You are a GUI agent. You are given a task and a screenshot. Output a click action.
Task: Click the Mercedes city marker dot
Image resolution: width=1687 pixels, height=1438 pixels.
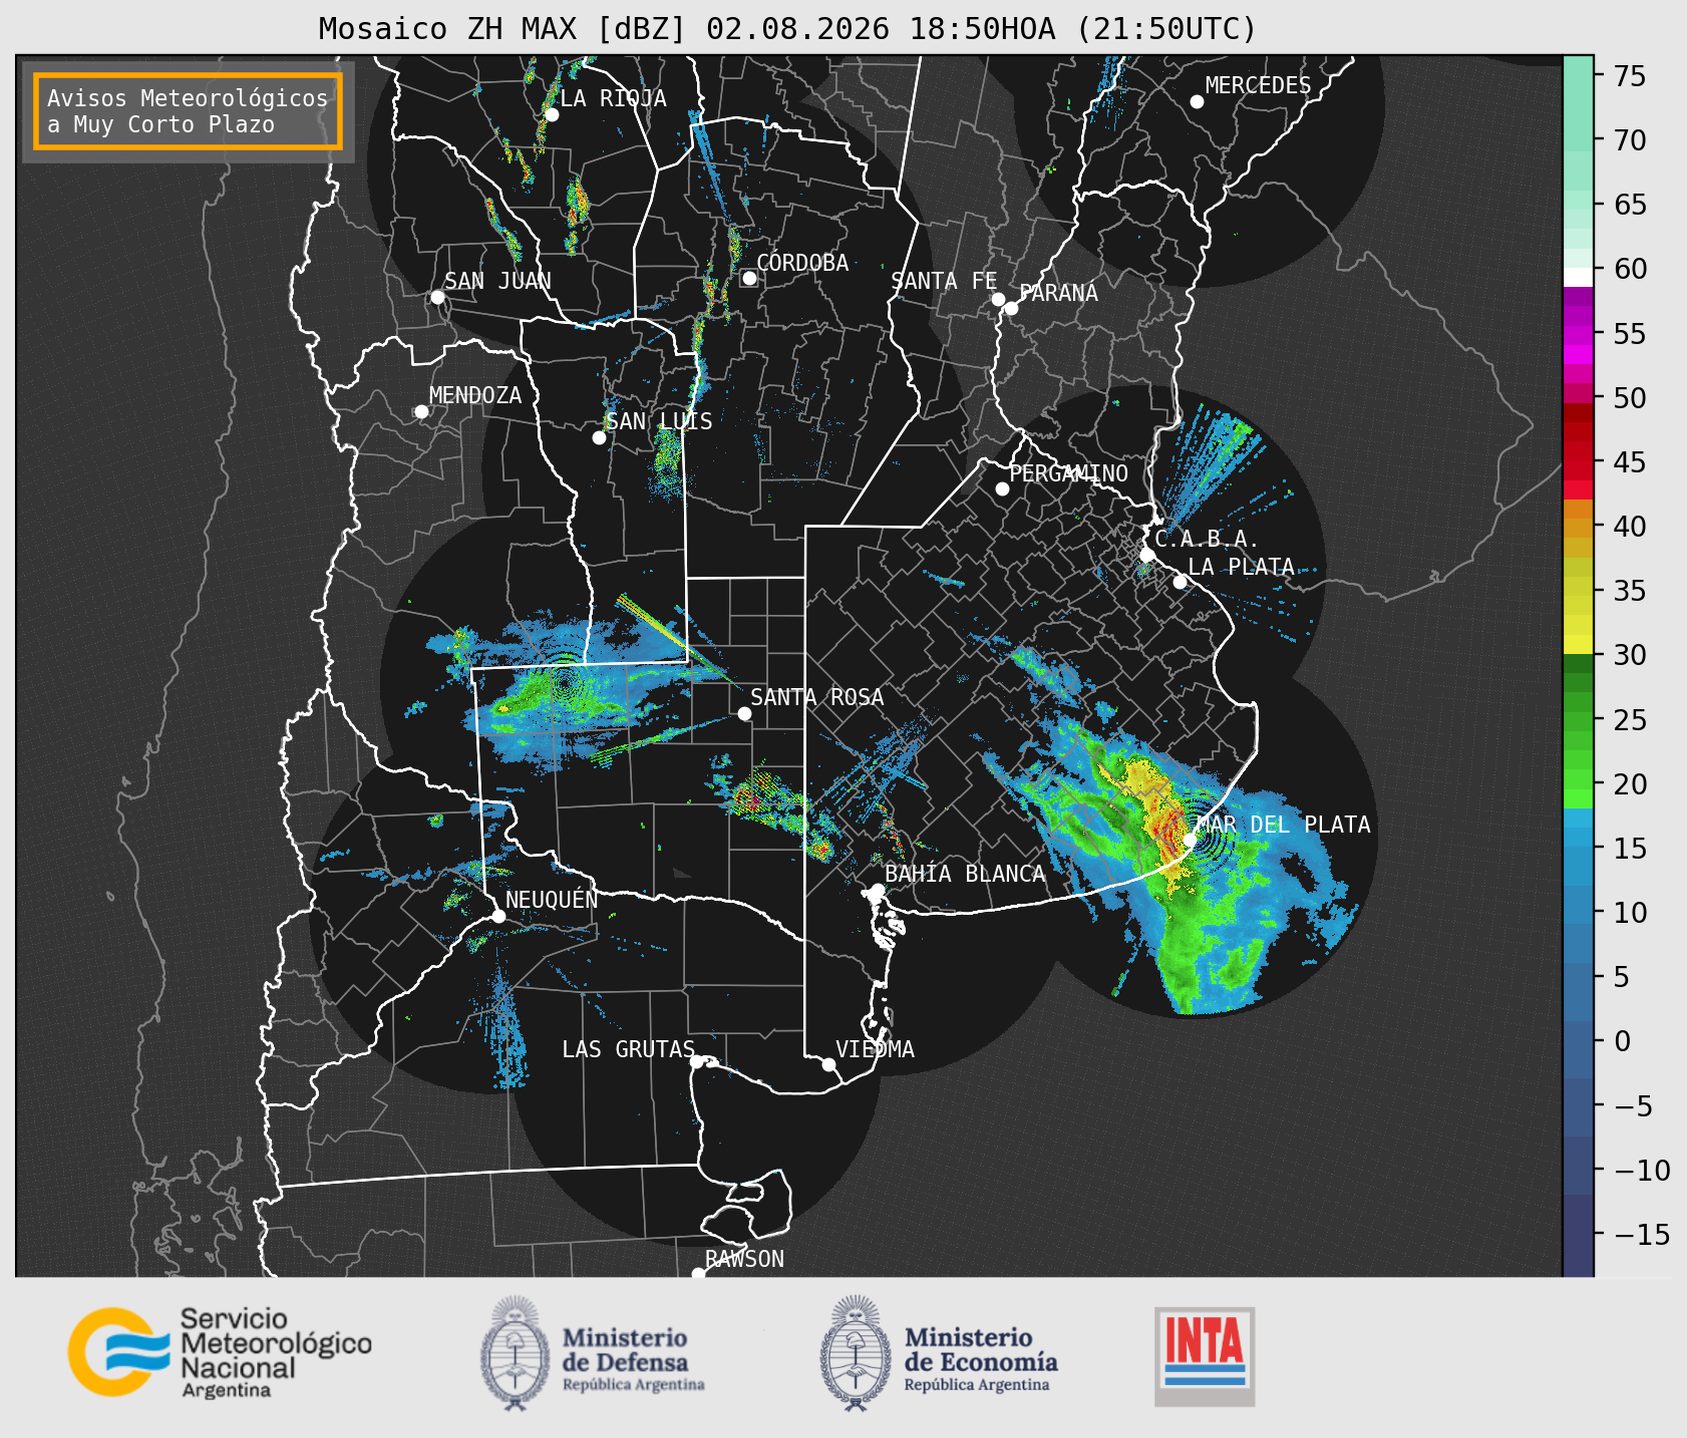tap(1196, 102)
